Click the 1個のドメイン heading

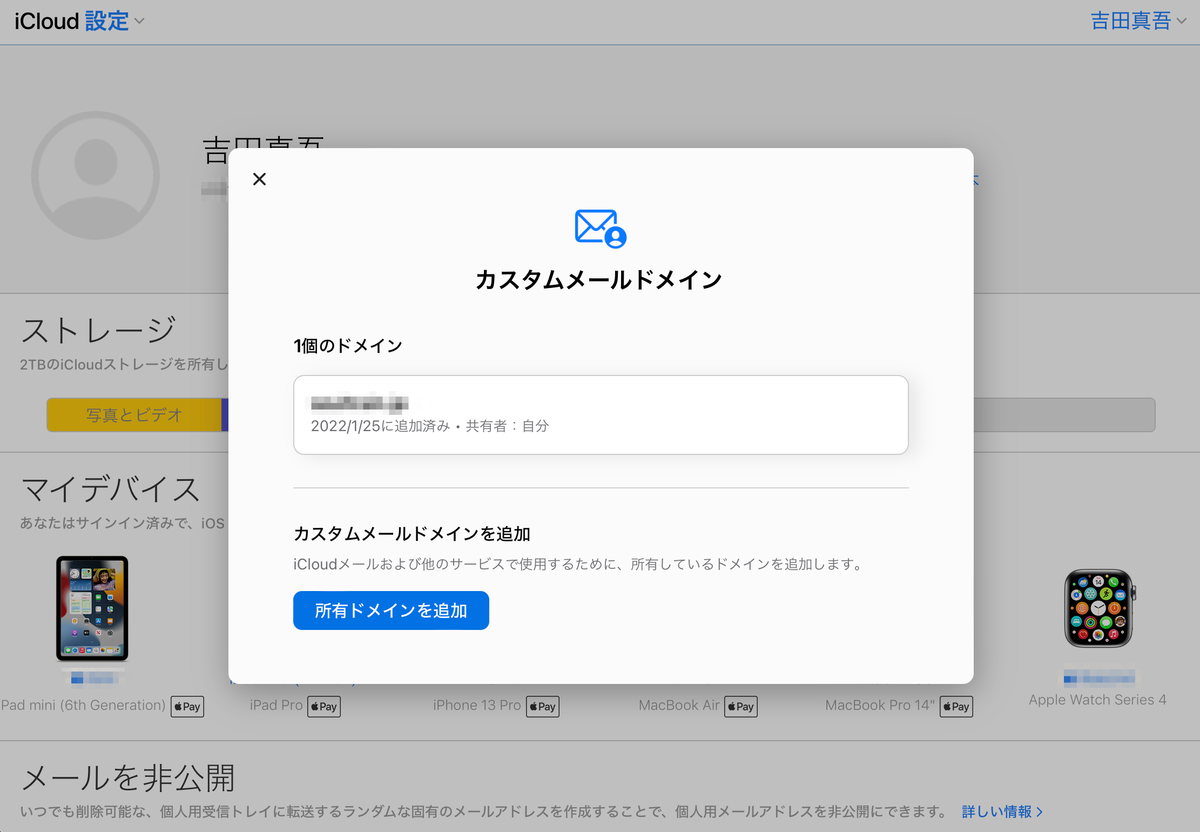point(348,346)
